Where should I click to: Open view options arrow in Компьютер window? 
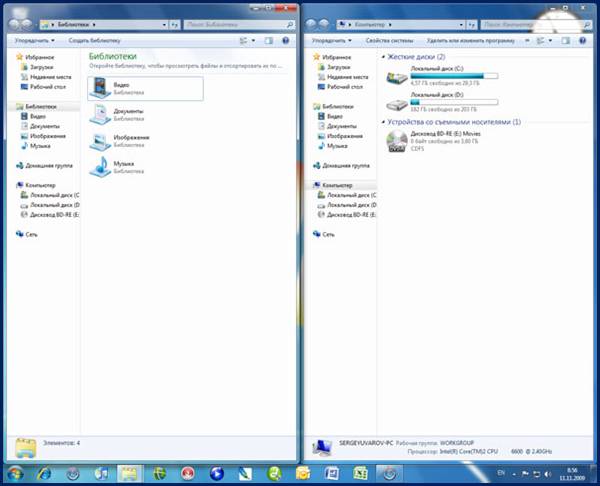550,40
